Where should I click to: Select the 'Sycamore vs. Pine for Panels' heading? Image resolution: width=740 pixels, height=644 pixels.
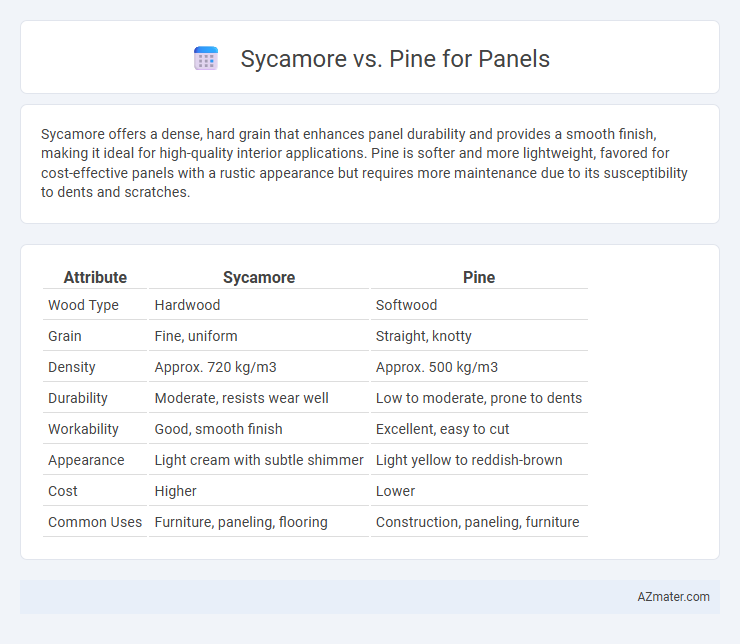(395, 59)
